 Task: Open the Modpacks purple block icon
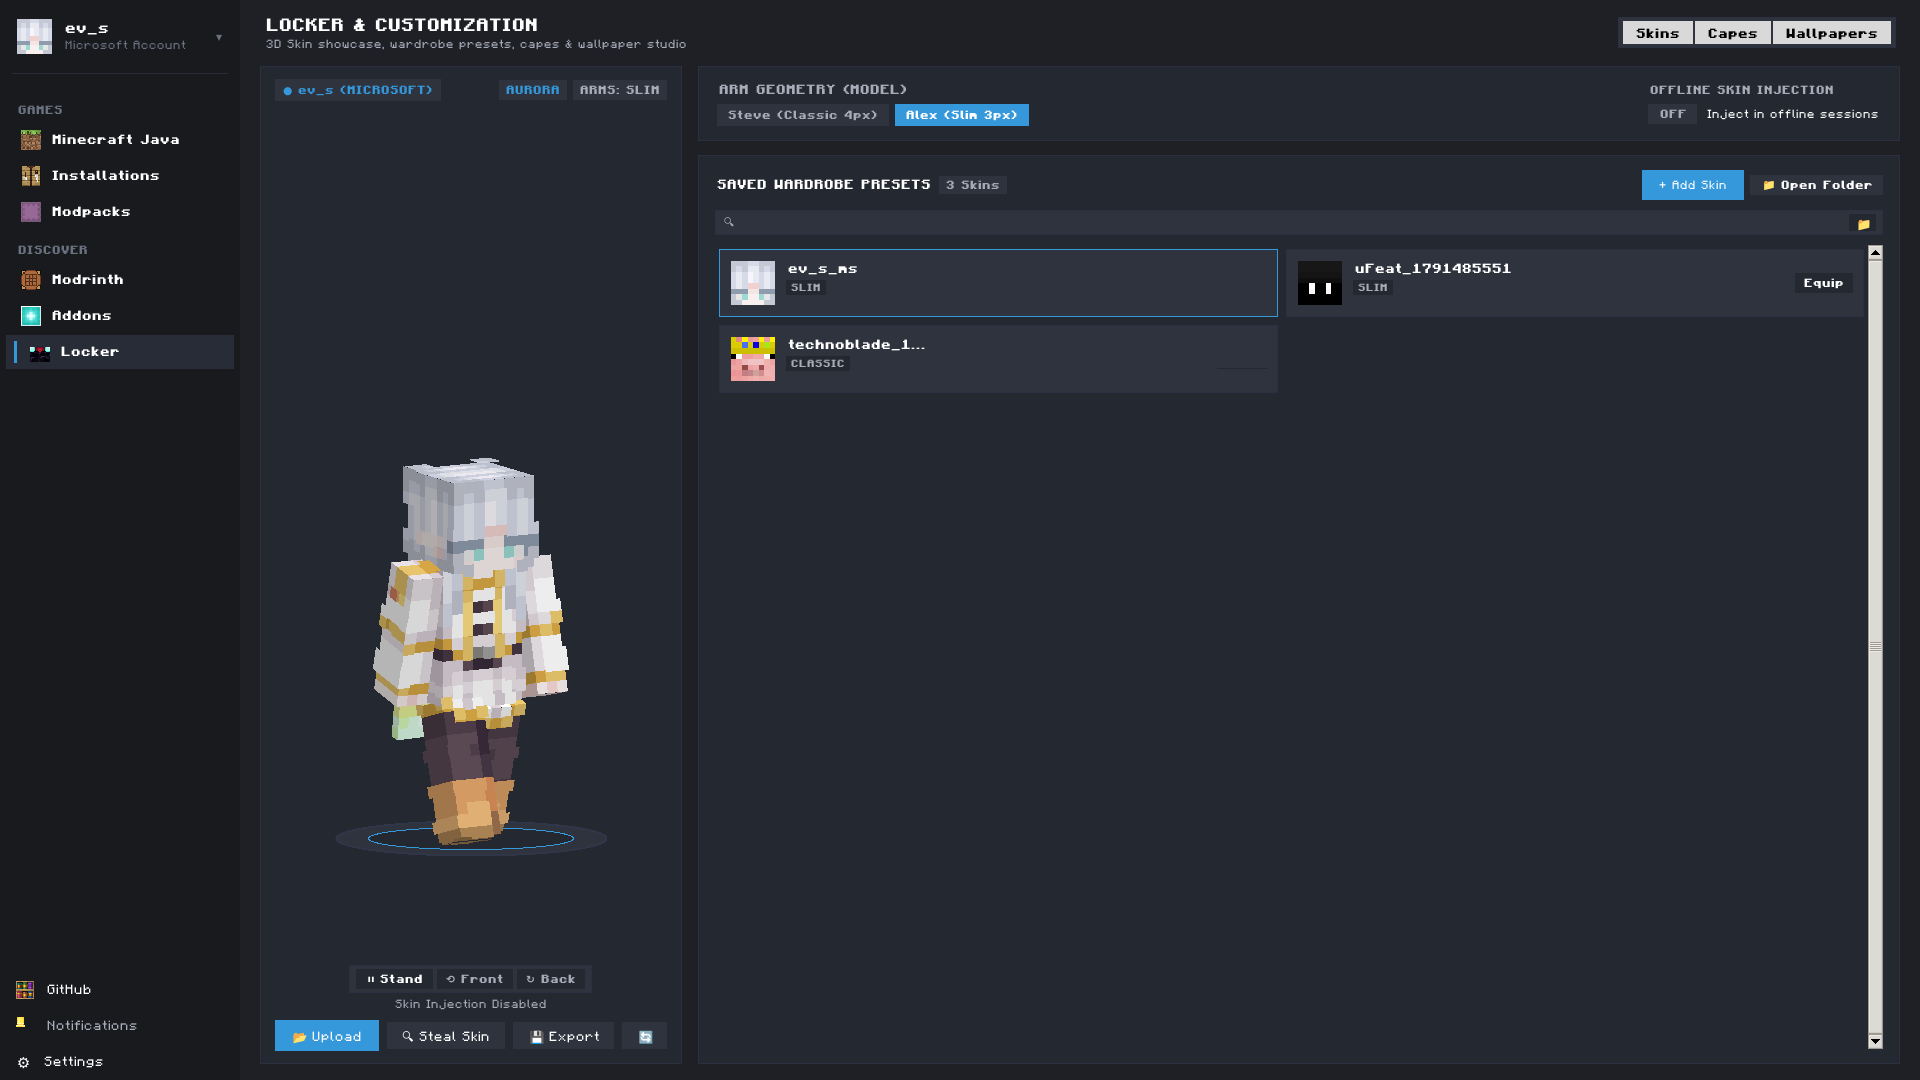[x=31, y=212]
